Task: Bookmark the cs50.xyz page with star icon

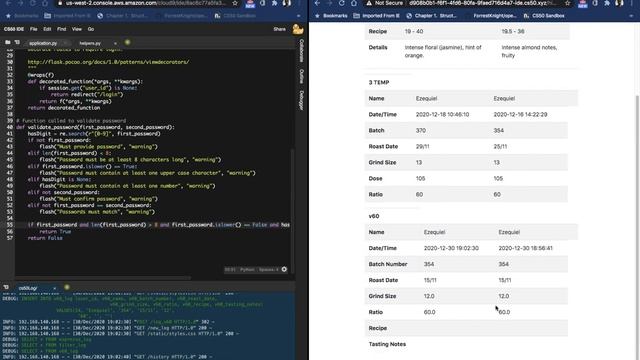Action: (x=568, y=3)
